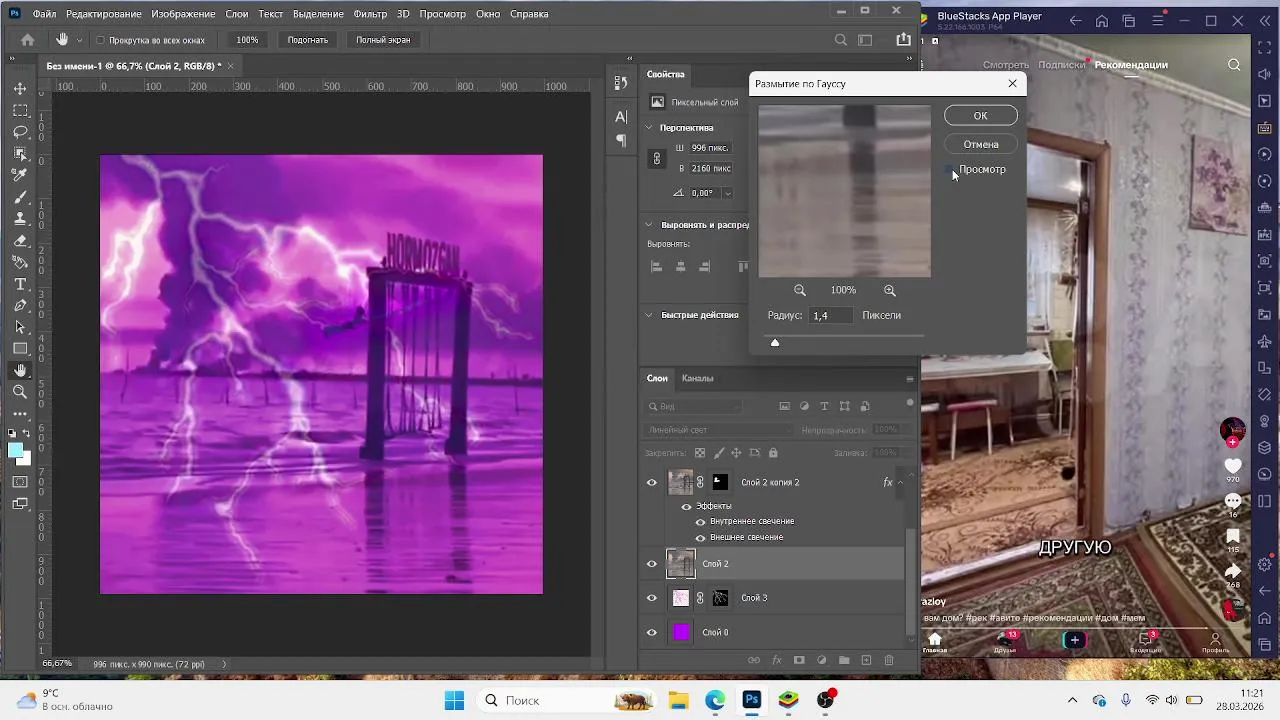
Task: Toggle the Preview (Просмотр) checkbox
Action: tap(951, 170)
